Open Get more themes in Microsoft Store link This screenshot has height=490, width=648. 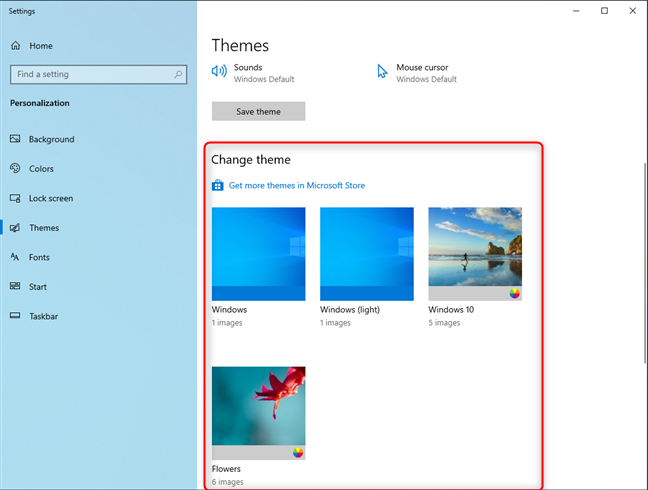click(x=297, y=186)
